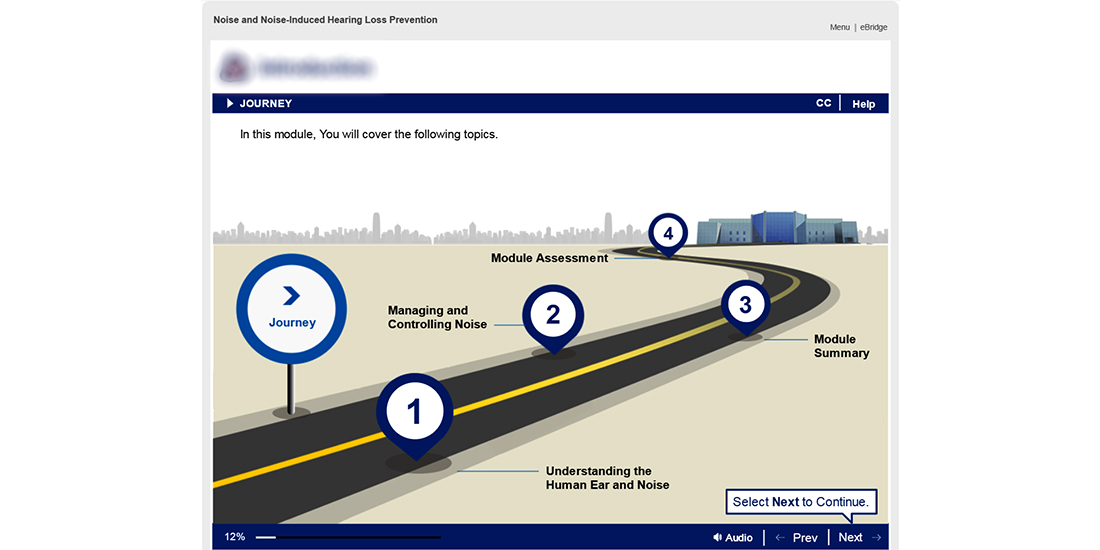Image resolution: width=1100 pixels, height=550 pixels.
Task: Click the Managing and Controlling Noise label
Action: coord(438,317)
